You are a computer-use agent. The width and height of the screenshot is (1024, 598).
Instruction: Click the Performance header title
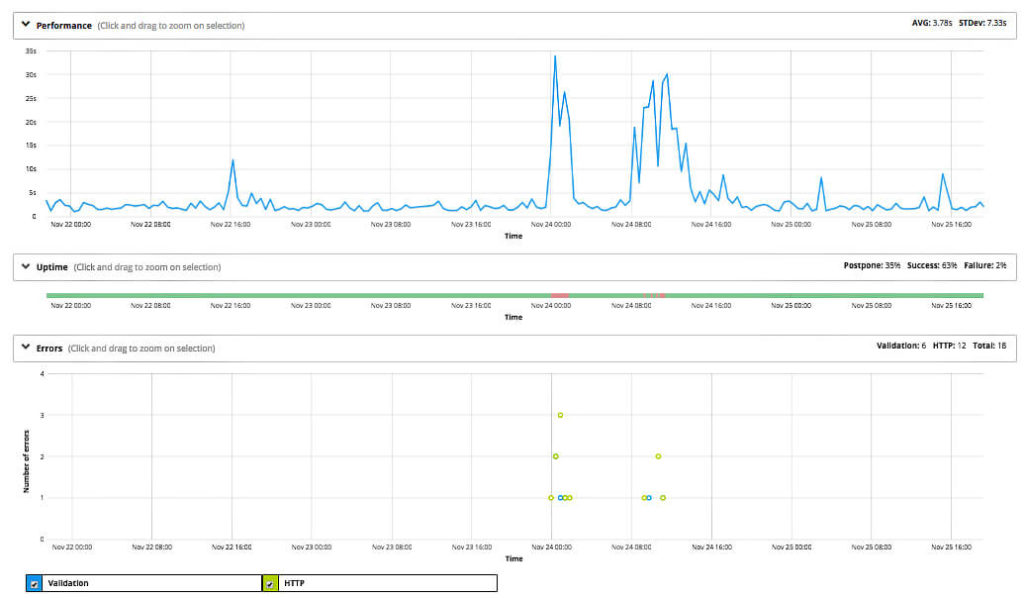point(63,25)
